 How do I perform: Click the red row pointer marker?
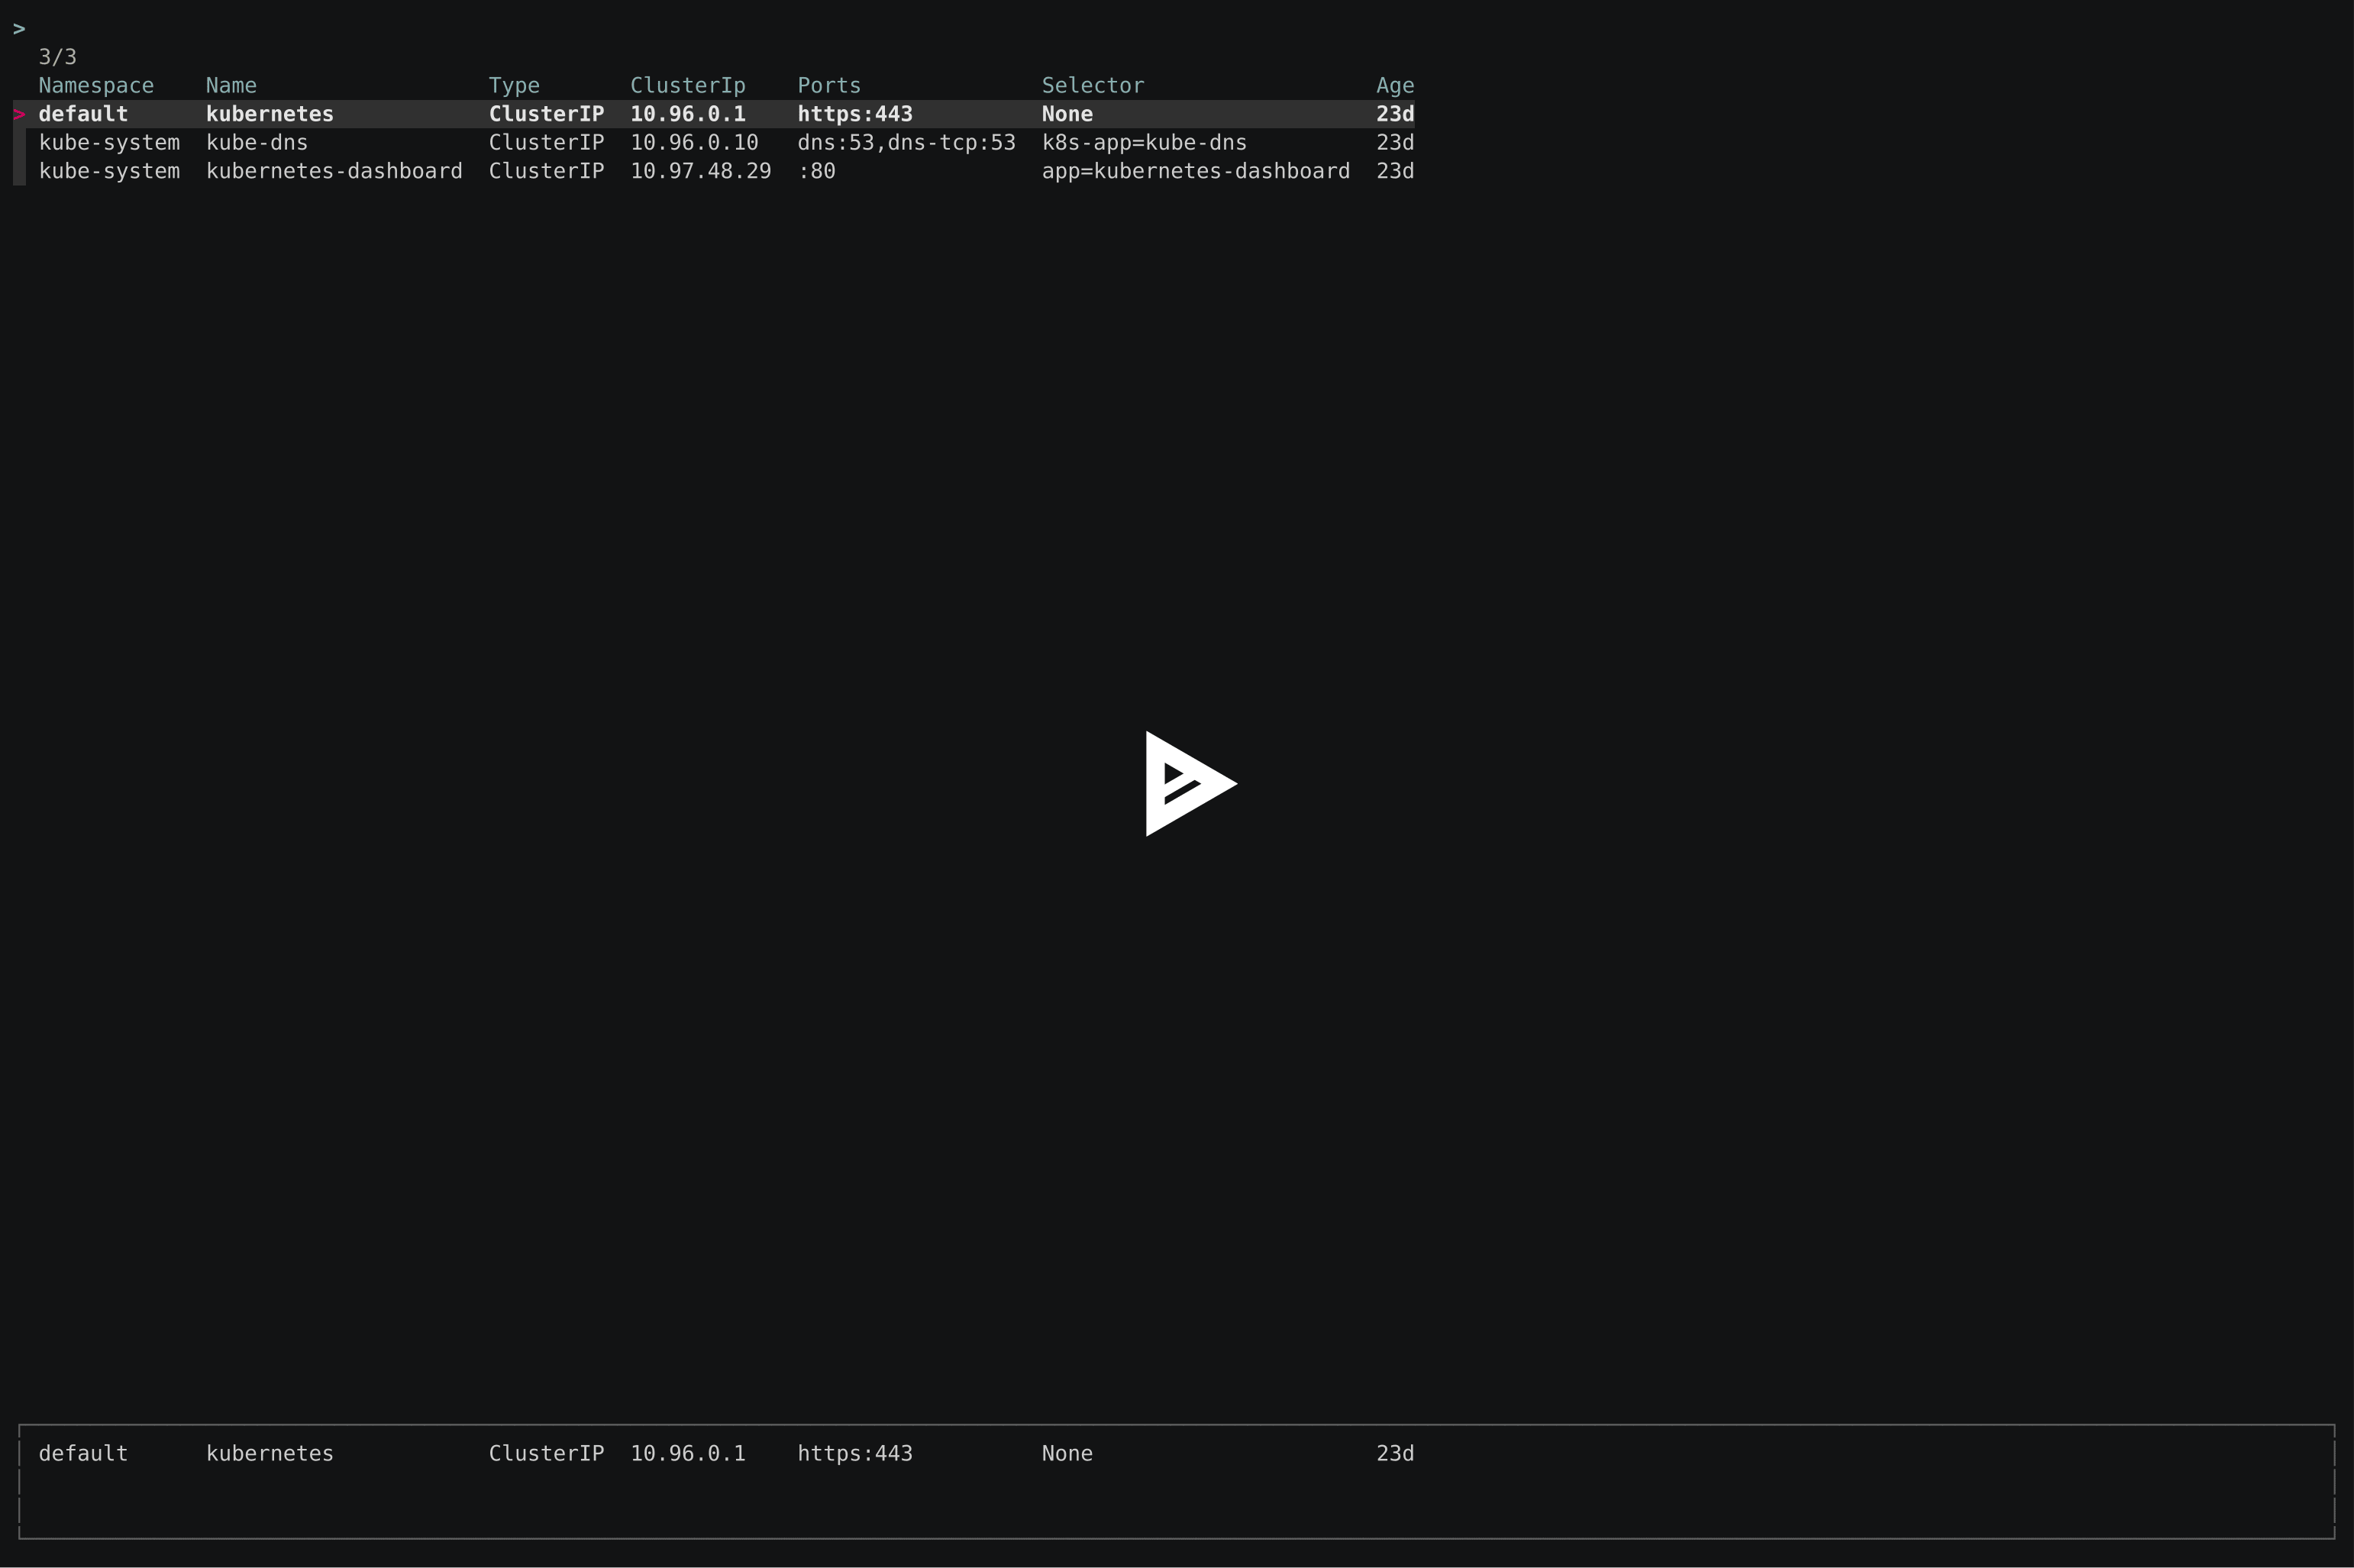[19, 114]
